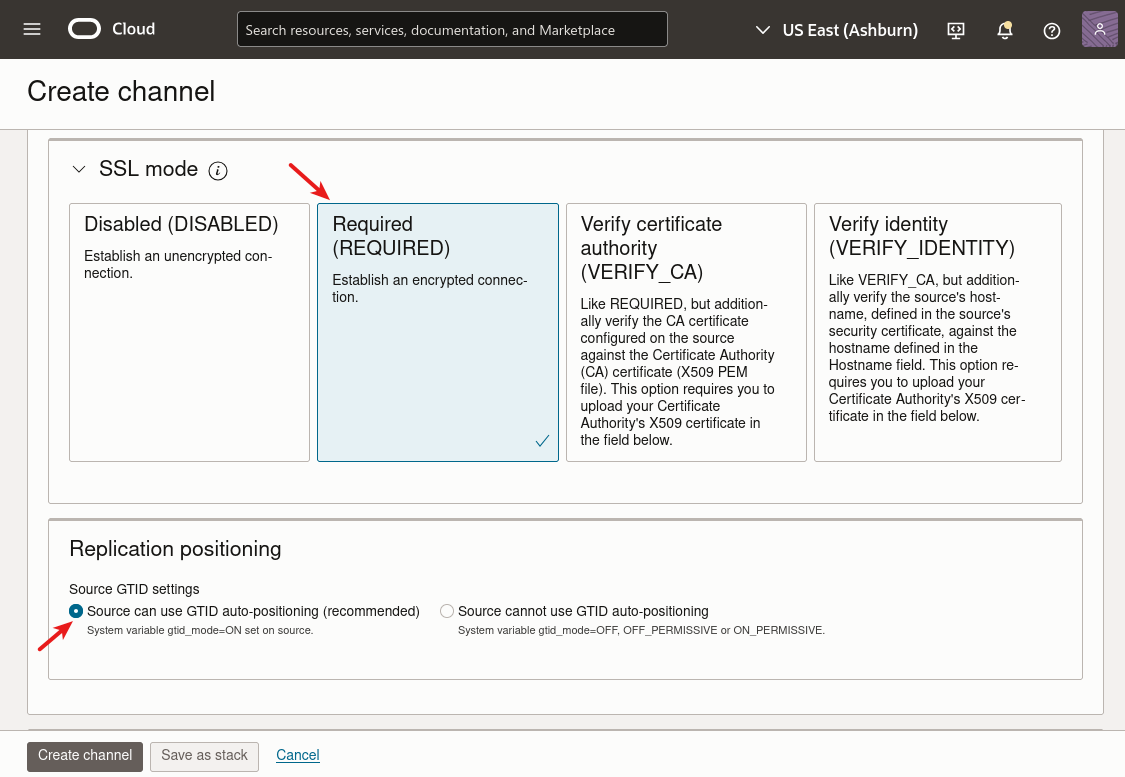
Task: Click the Source GTID settings label
Action: tap(134, 589)
